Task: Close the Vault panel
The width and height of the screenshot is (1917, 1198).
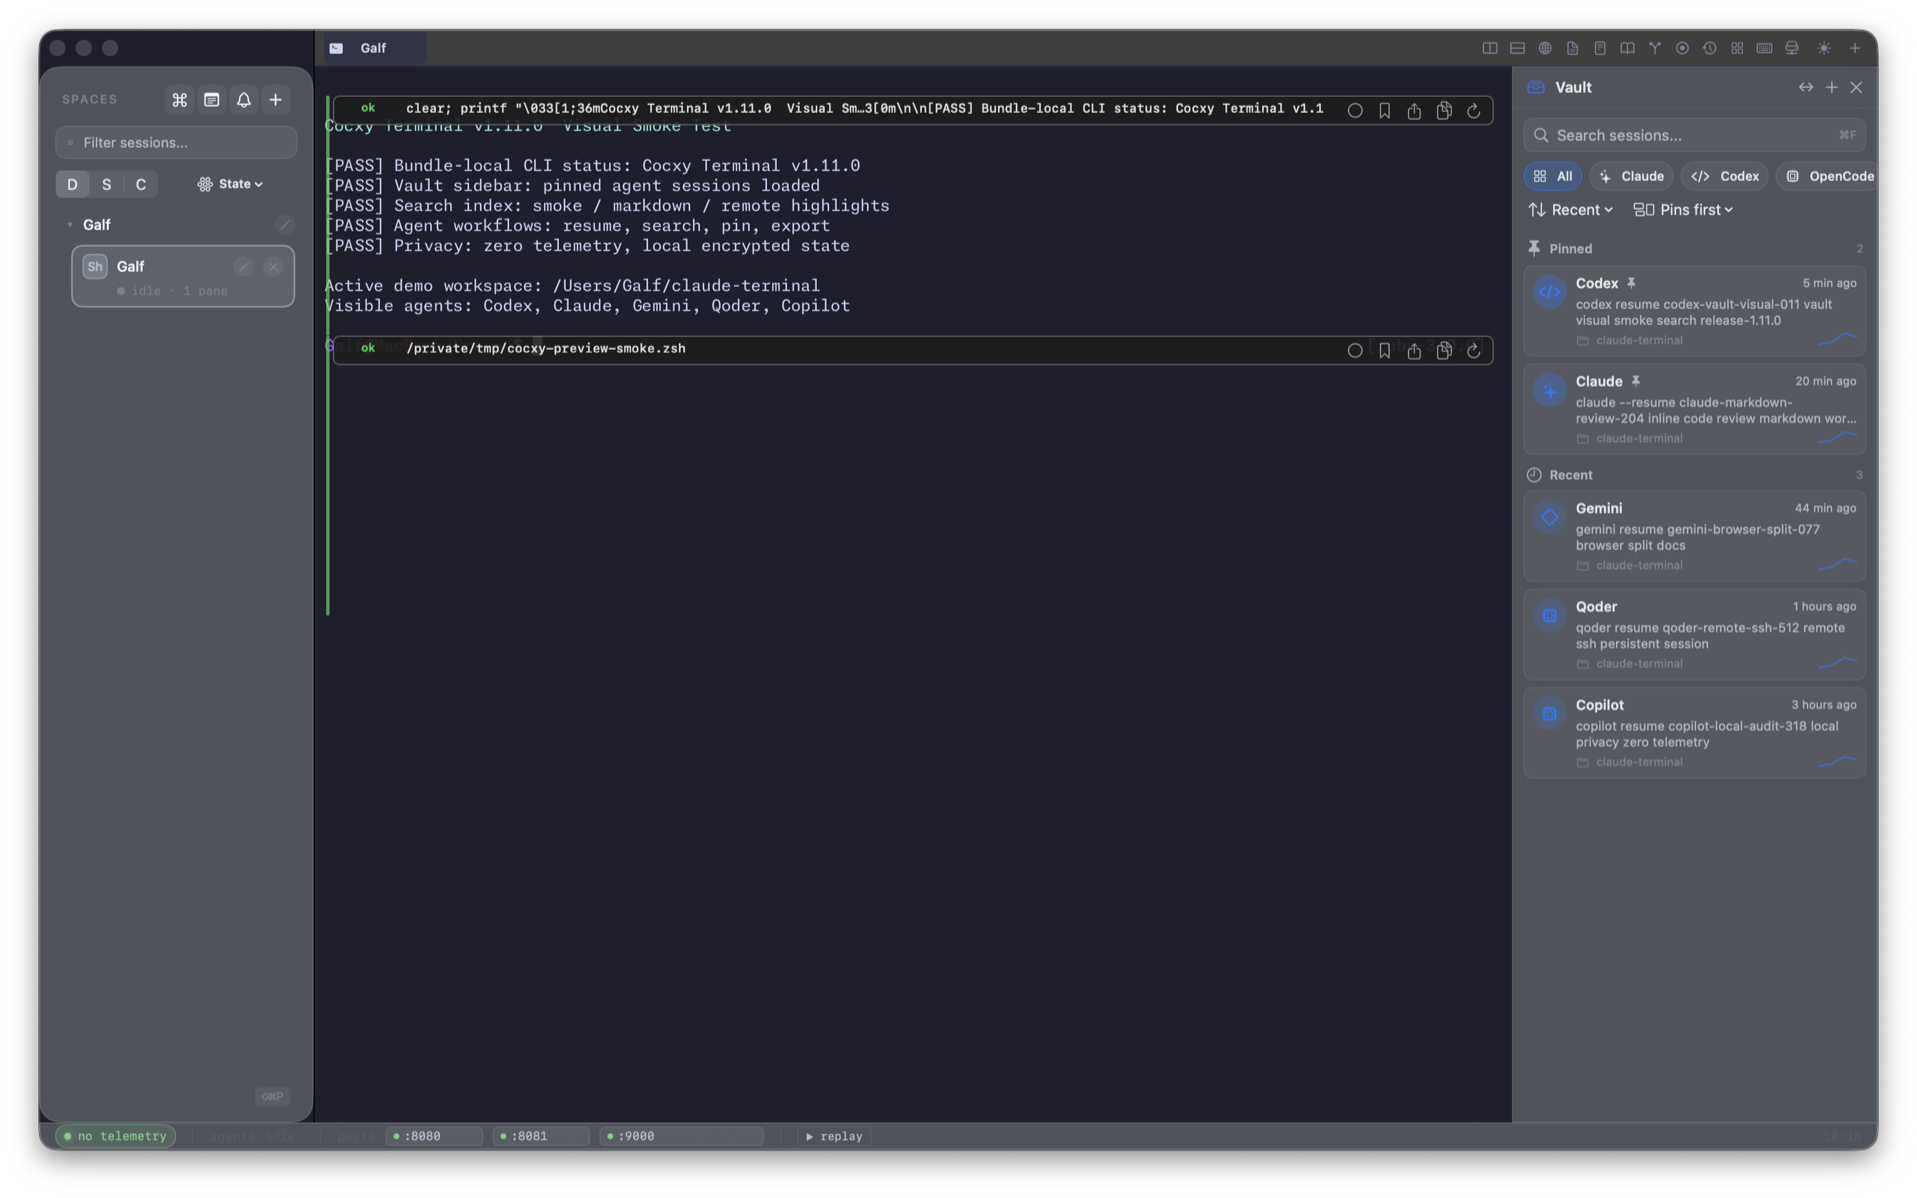Action: [x=1857, y=88]
